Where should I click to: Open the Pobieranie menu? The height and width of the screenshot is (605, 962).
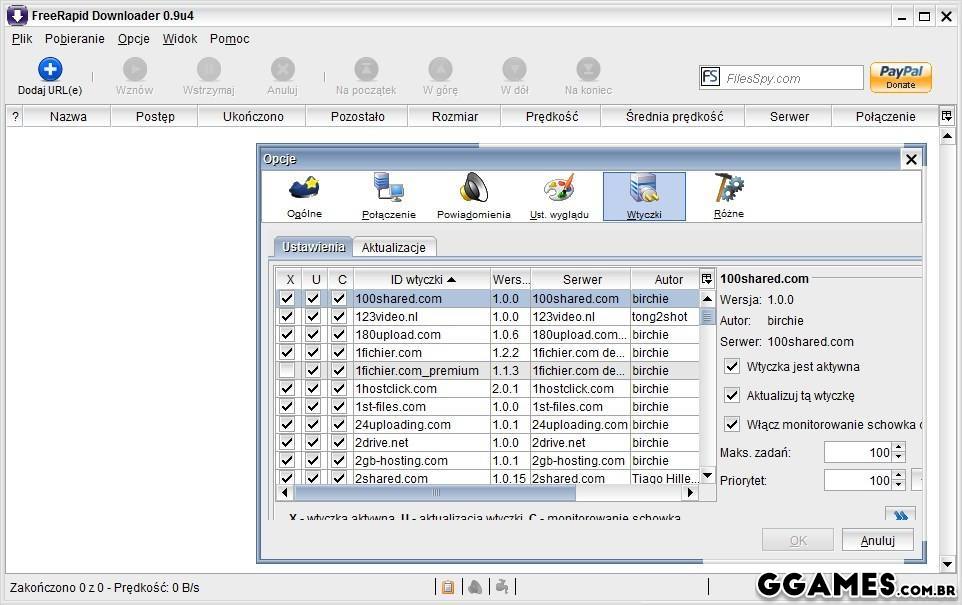click(x=75, y=39)
